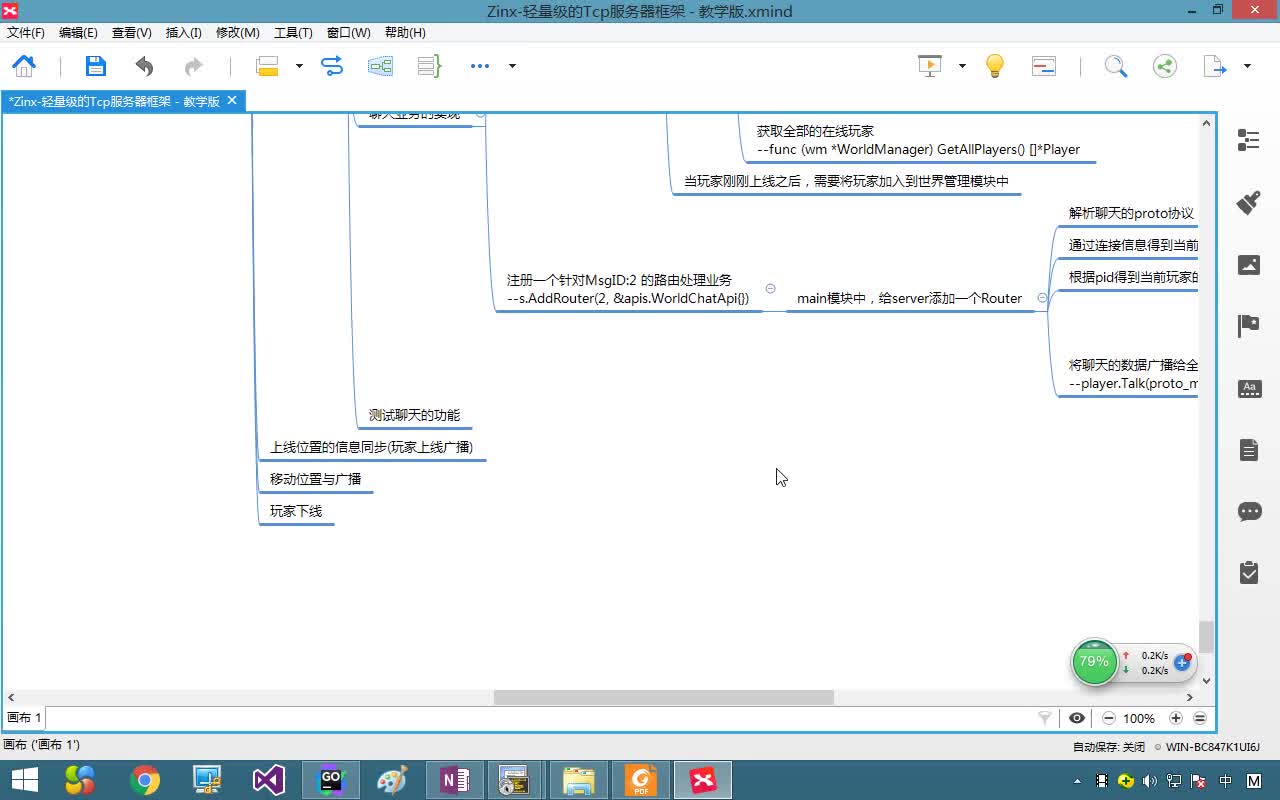Click the vertical scrollbar thumb
This screenshot has width=1280, height=800.
point(1206,636)
